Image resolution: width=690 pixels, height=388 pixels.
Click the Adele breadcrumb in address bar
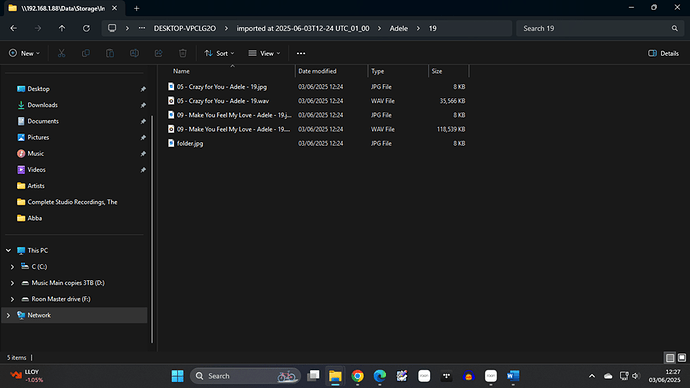tap(399, 28)
